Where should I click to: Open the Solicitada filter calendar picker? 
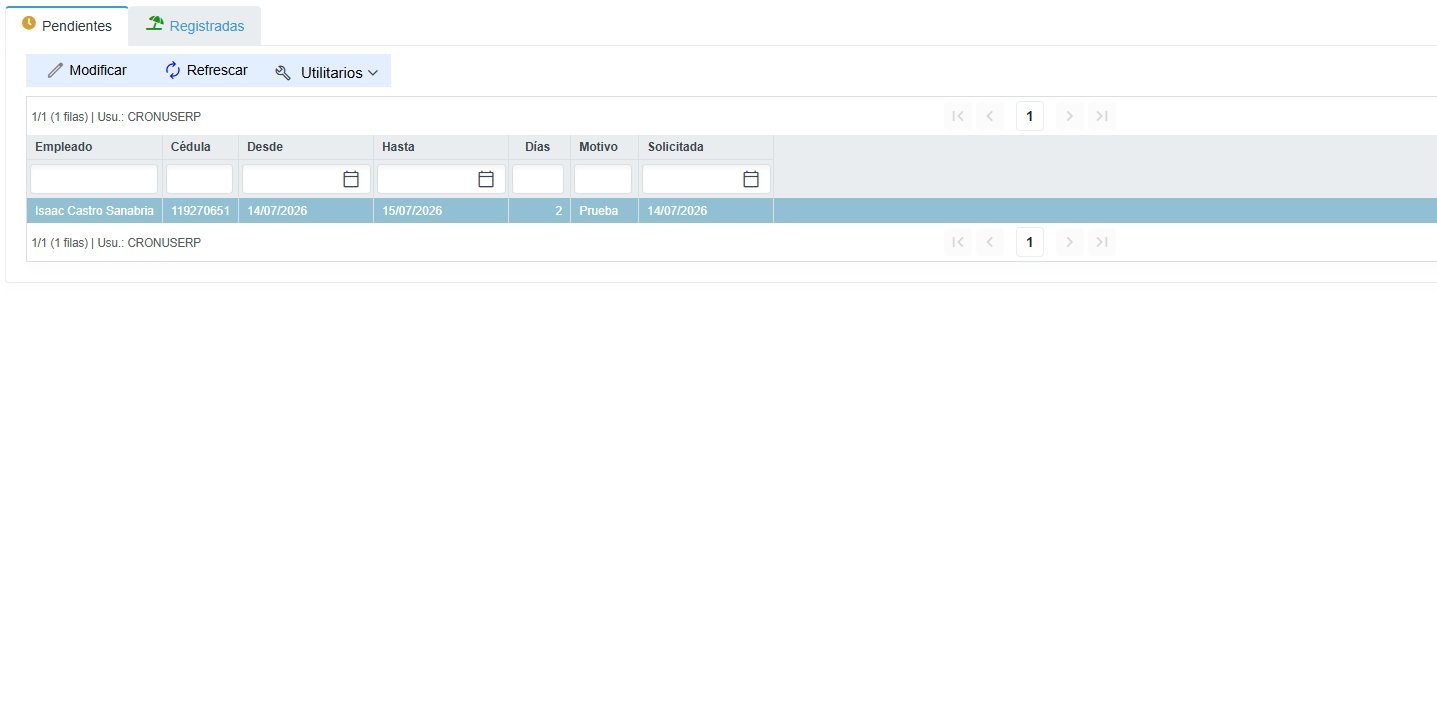[751, 179]
